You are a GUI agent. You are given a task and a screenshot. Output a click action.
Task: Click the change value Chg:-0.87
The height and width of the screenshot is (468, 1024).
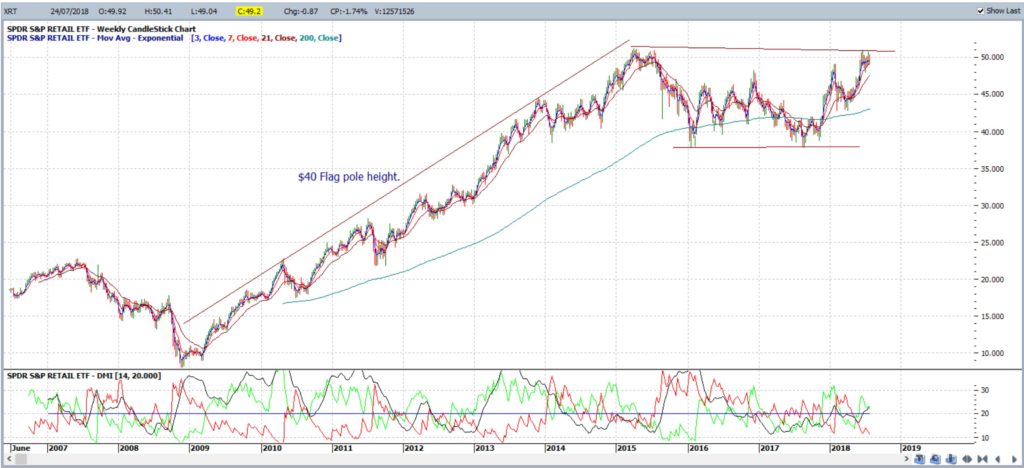click(x=300, y=11)
